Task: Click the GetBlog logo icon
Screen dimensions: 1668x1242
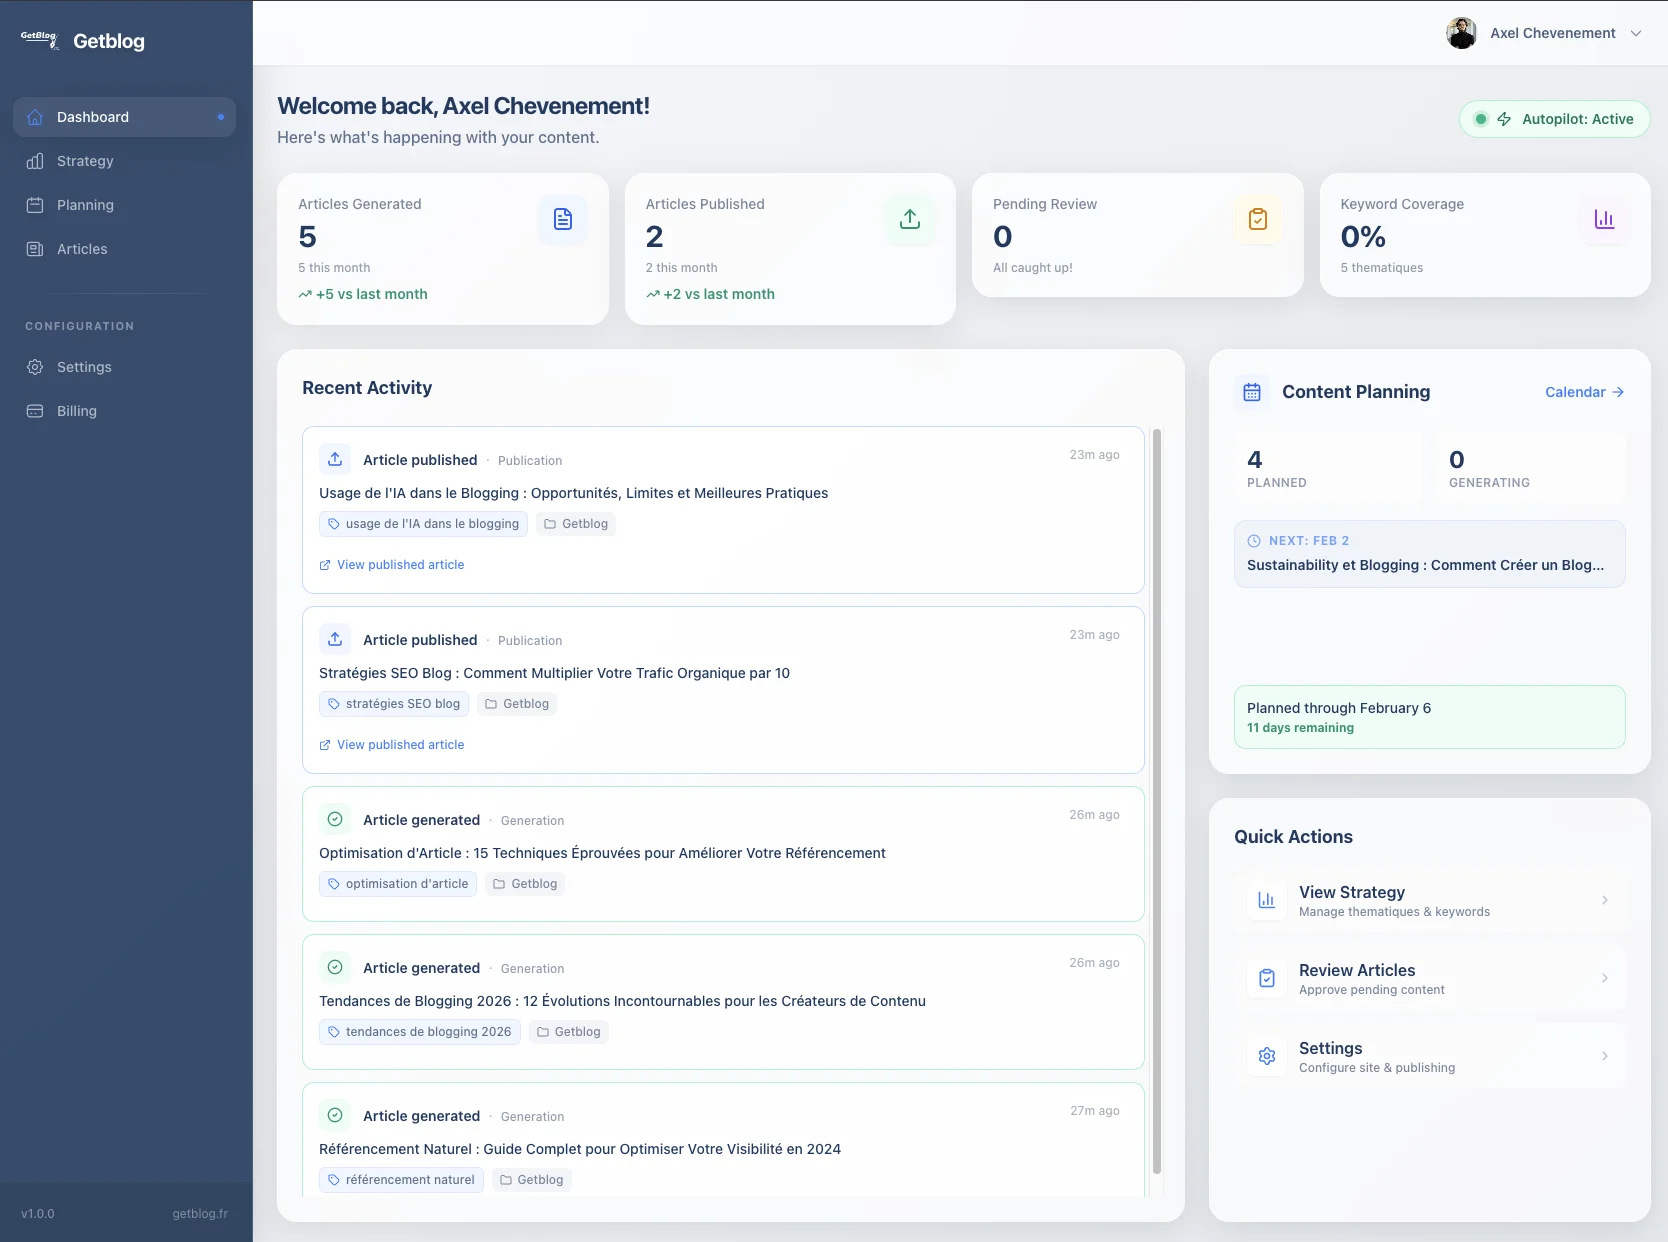Action: 38,39
